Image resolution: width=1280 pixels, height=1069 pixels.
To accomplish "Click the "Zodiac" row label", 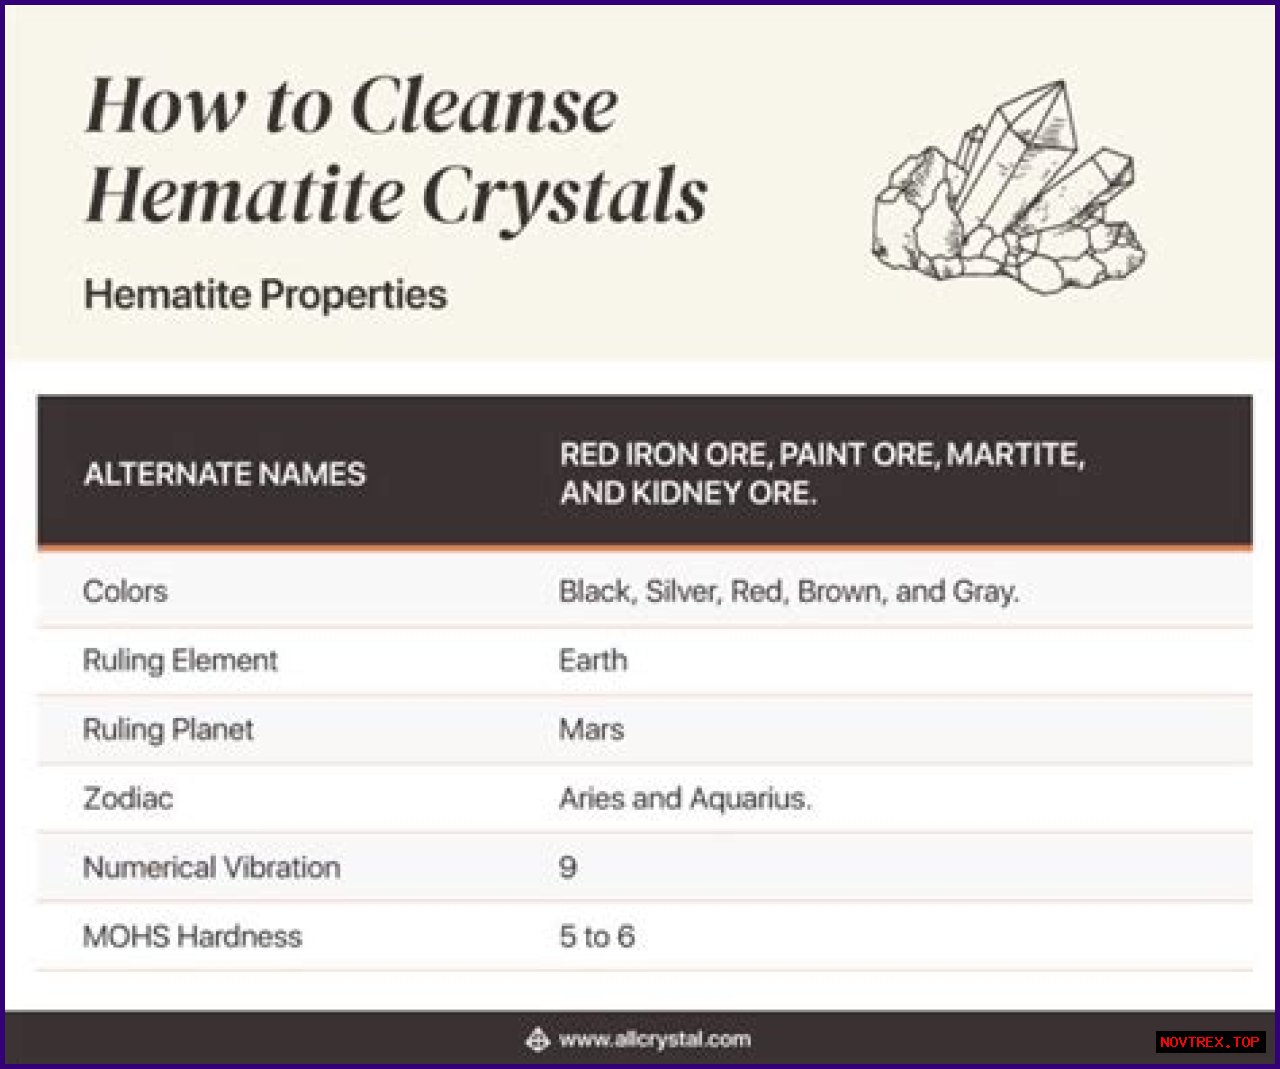I will (128, 798).
